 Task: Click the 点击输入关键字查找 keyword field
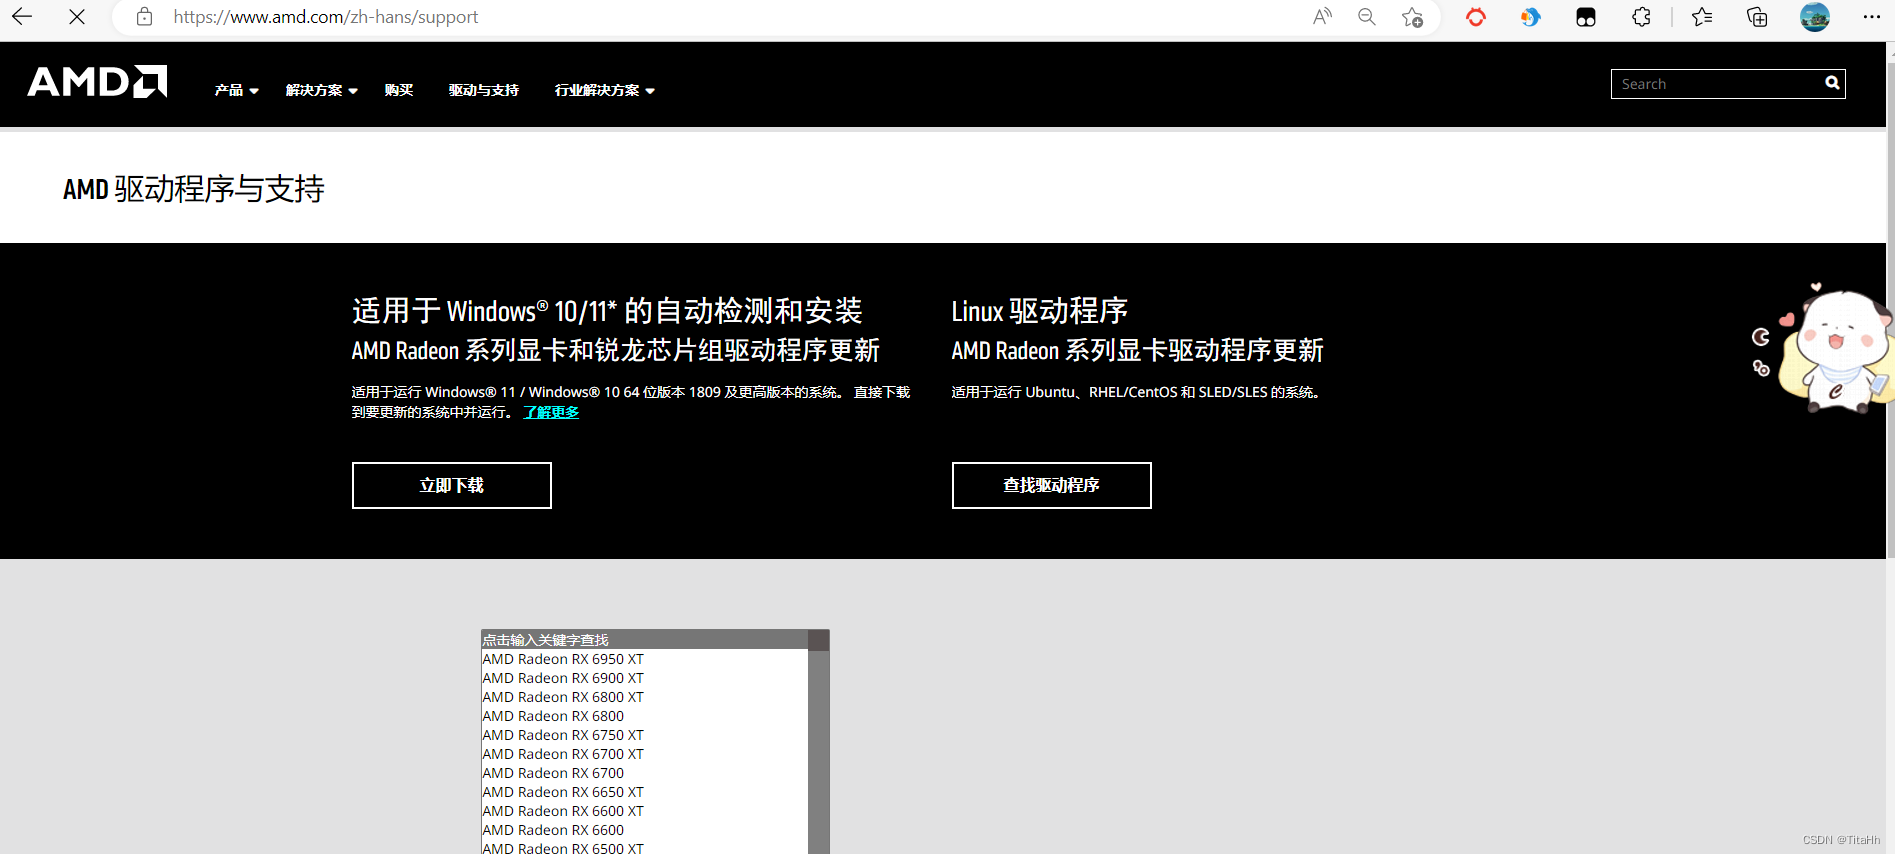click(x=644, y=639)
